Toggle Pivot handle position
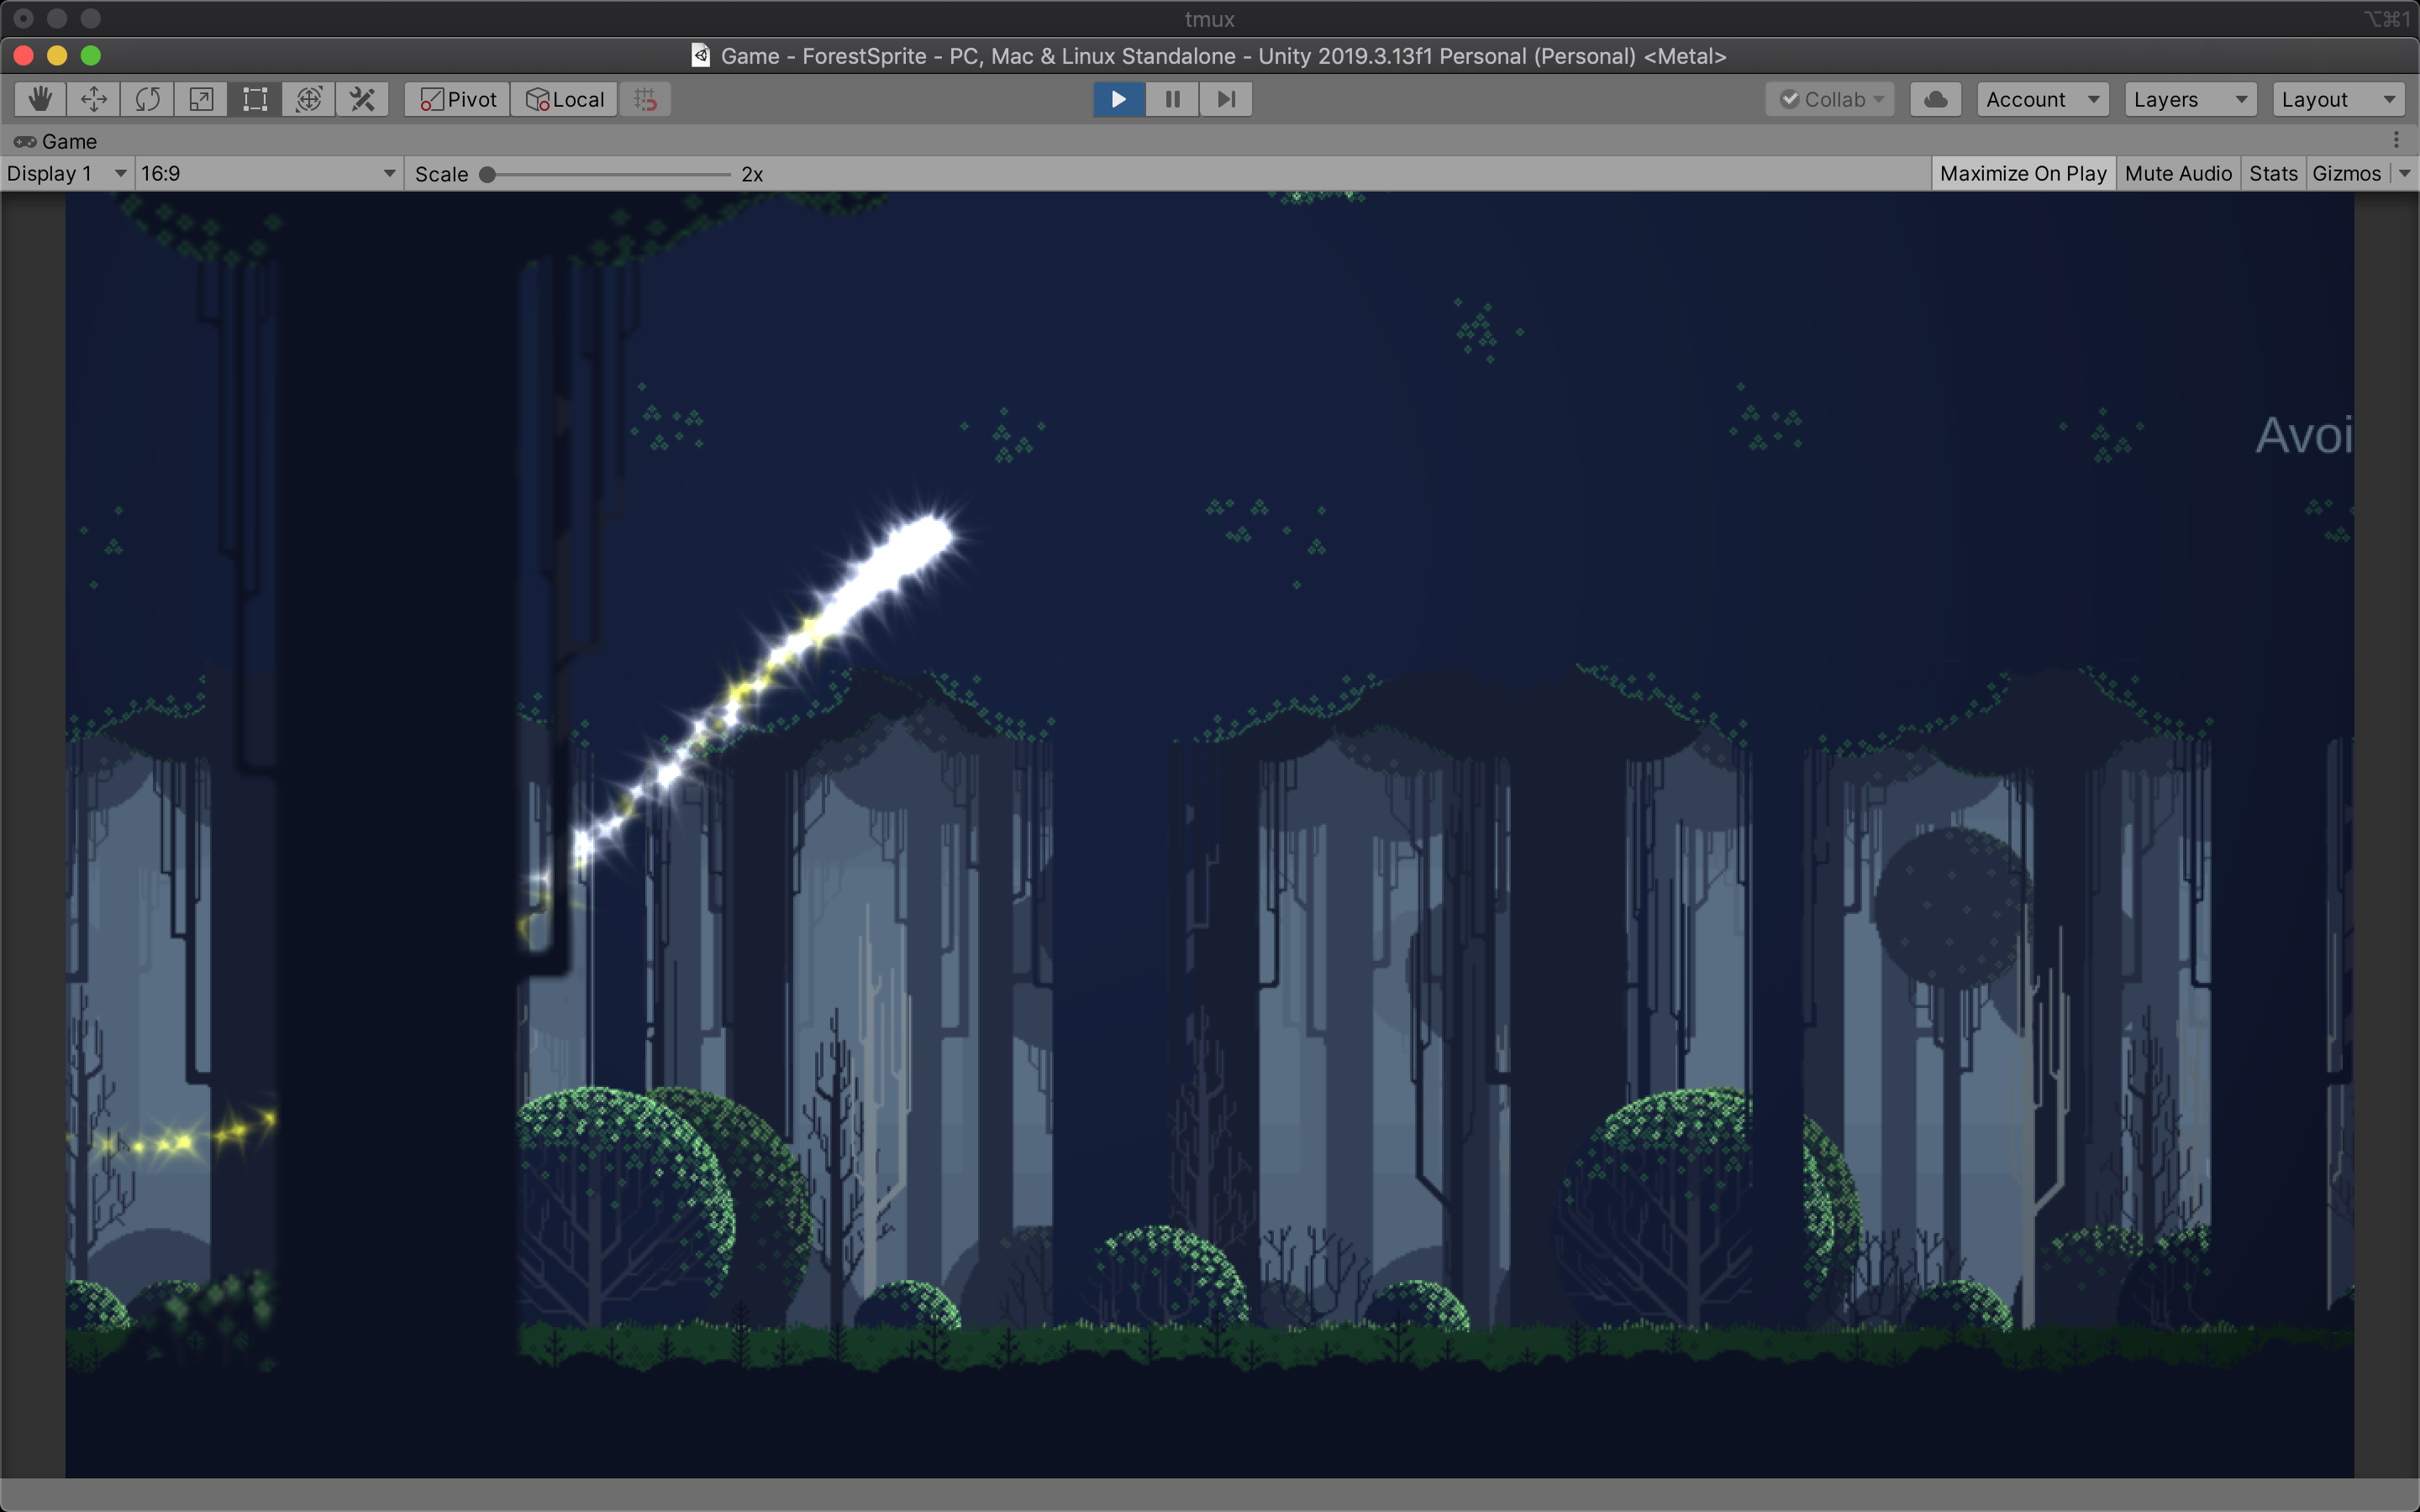This screenshot has height=1512, width=2420. point(458,99)
